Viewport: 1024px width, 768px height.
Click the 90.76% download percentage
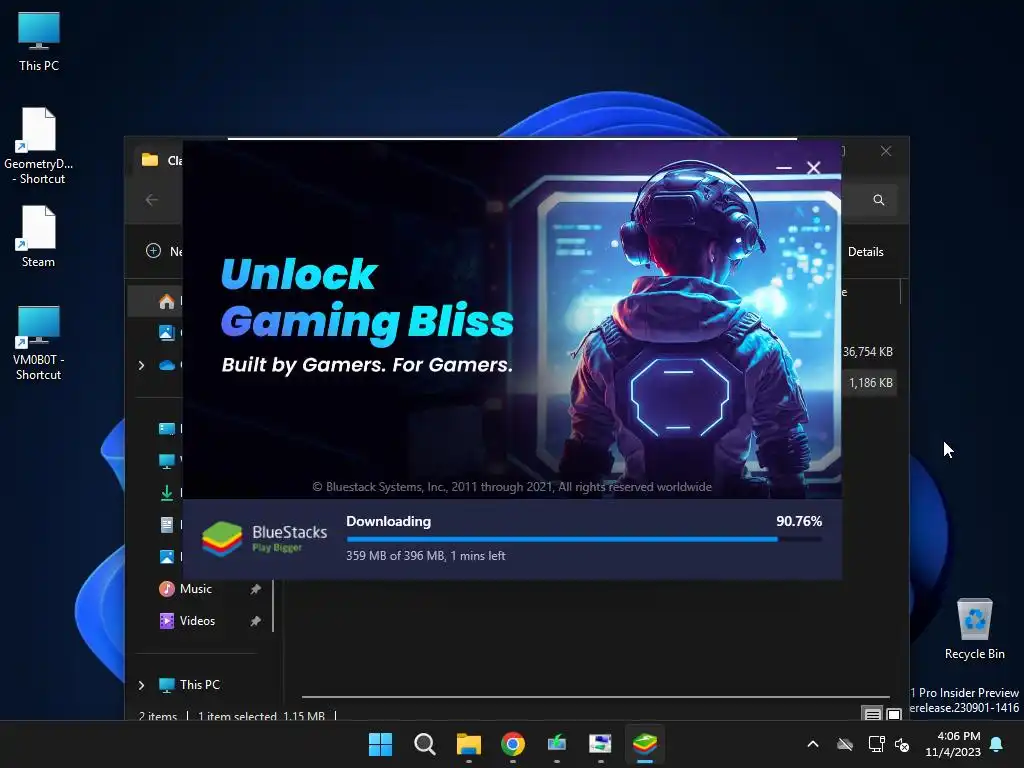[799, 521]
